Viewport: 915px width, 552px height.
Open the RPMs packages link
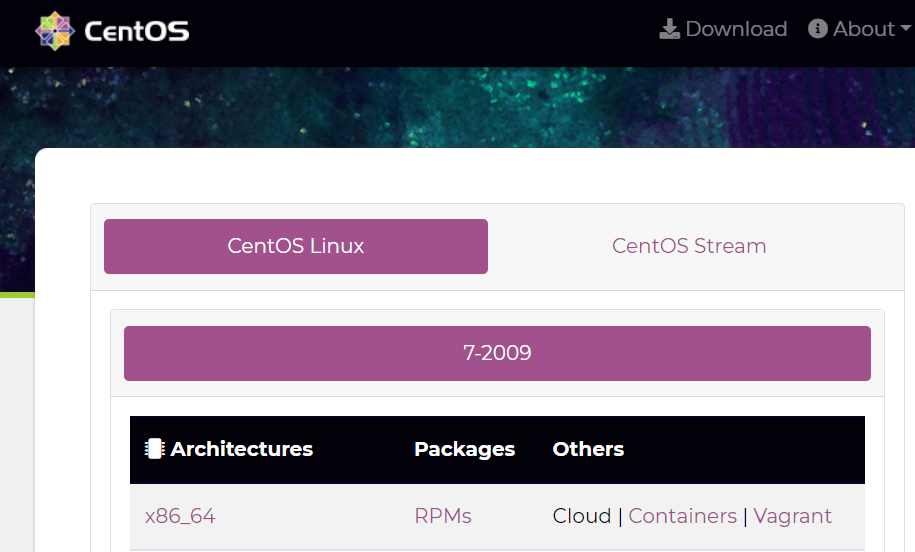[443, 516]
